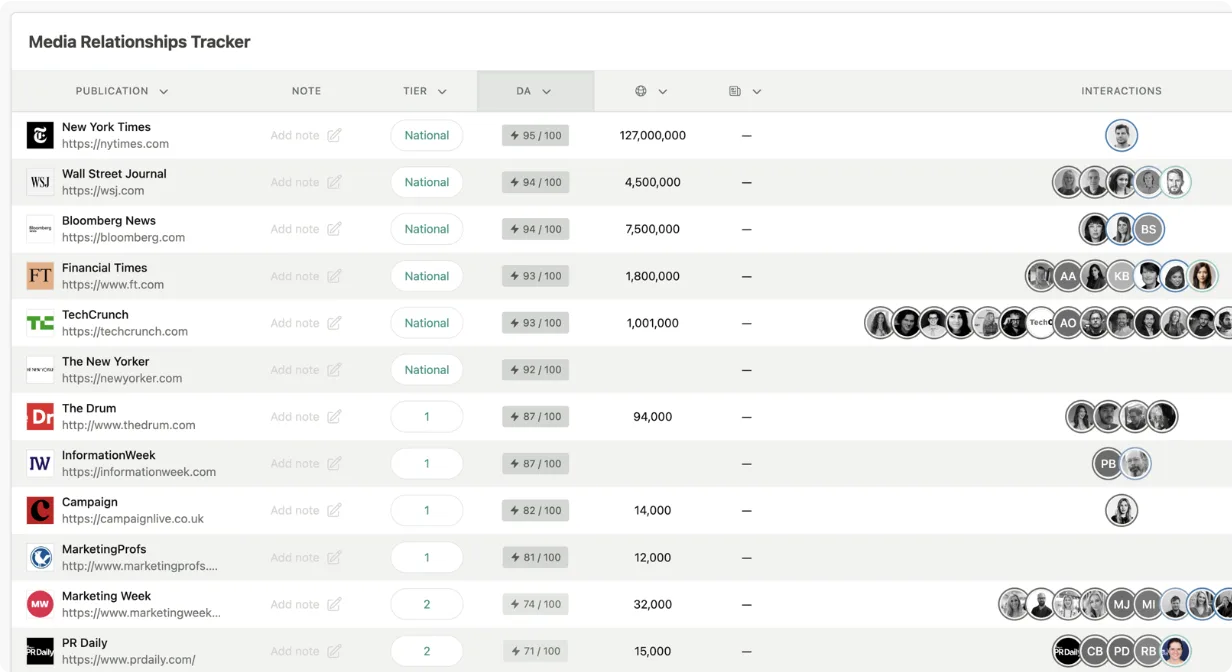Open https://nytimes.com link
The image size is (1232, 672).
(x=115, y=144)
